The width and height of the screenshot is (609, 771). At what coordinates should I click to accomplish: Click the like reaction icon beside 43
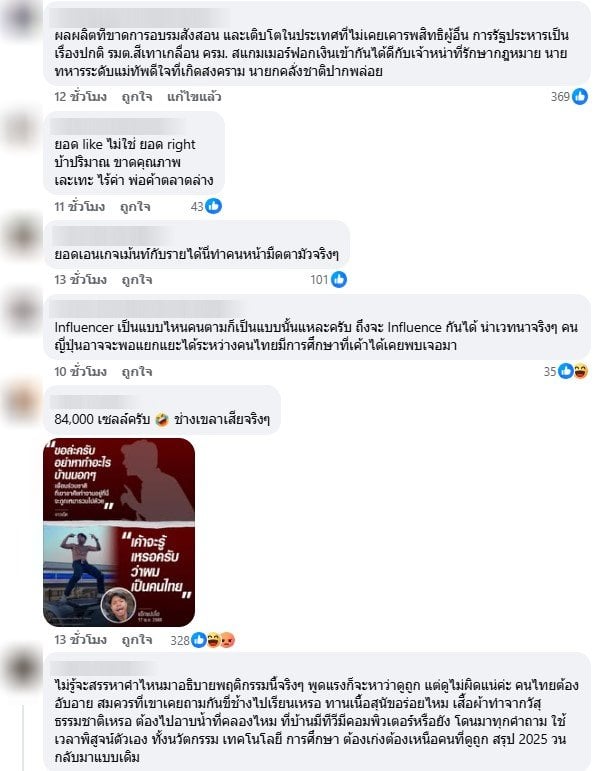[213, 206]
